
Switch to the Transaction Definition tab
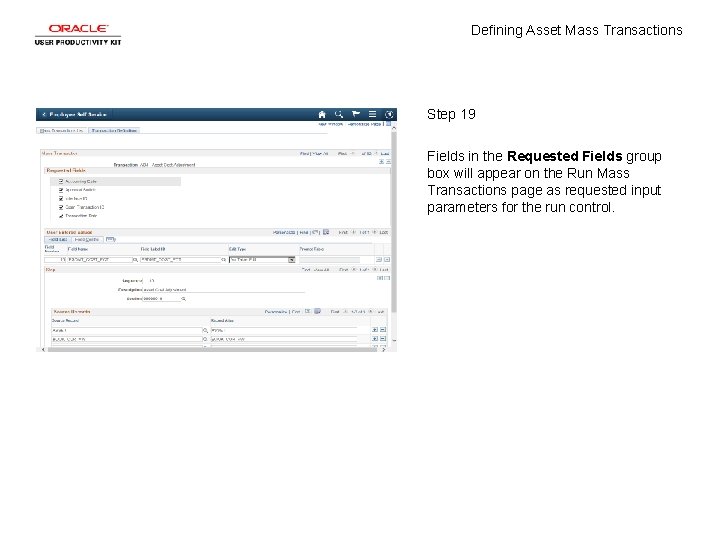coord(114,131)
